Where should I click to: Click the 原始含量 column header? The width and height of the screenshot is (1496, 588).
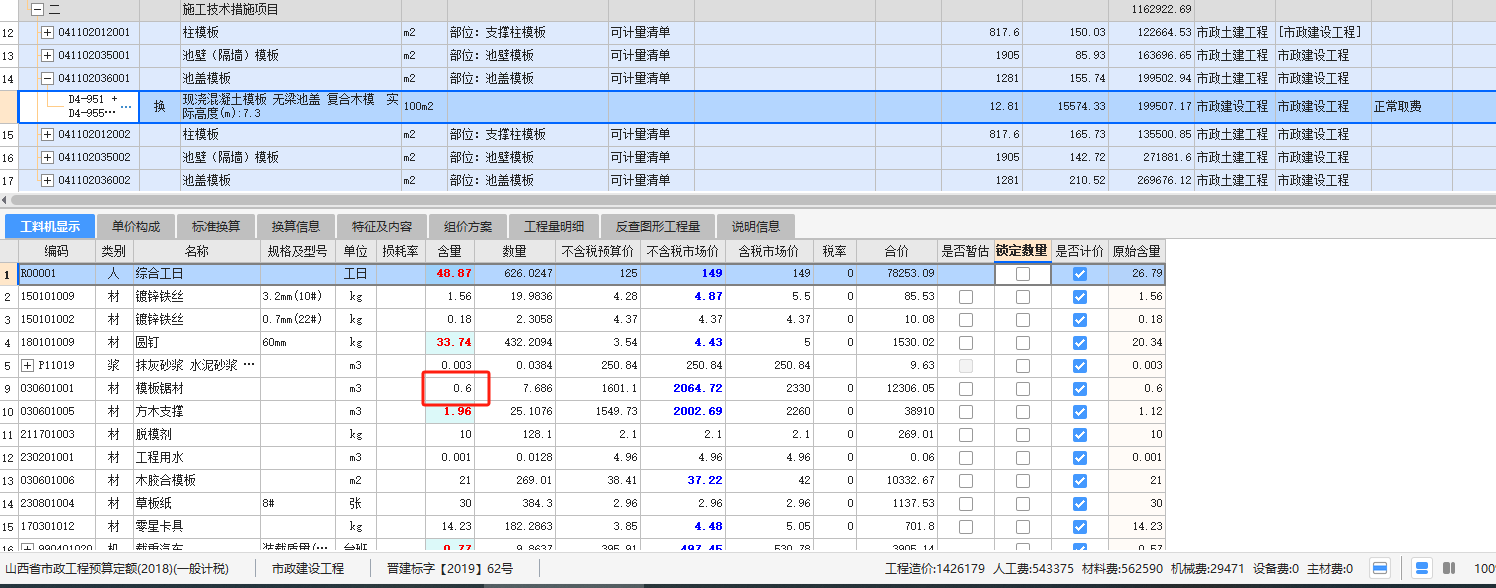1137,251
